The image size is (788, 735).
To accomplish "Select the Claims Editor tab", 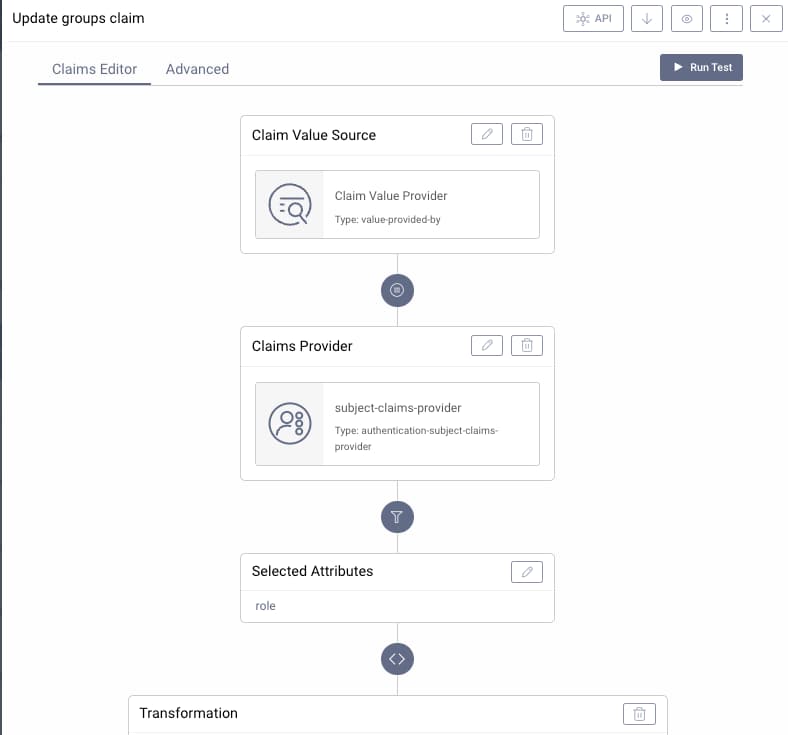I will 94,69.
